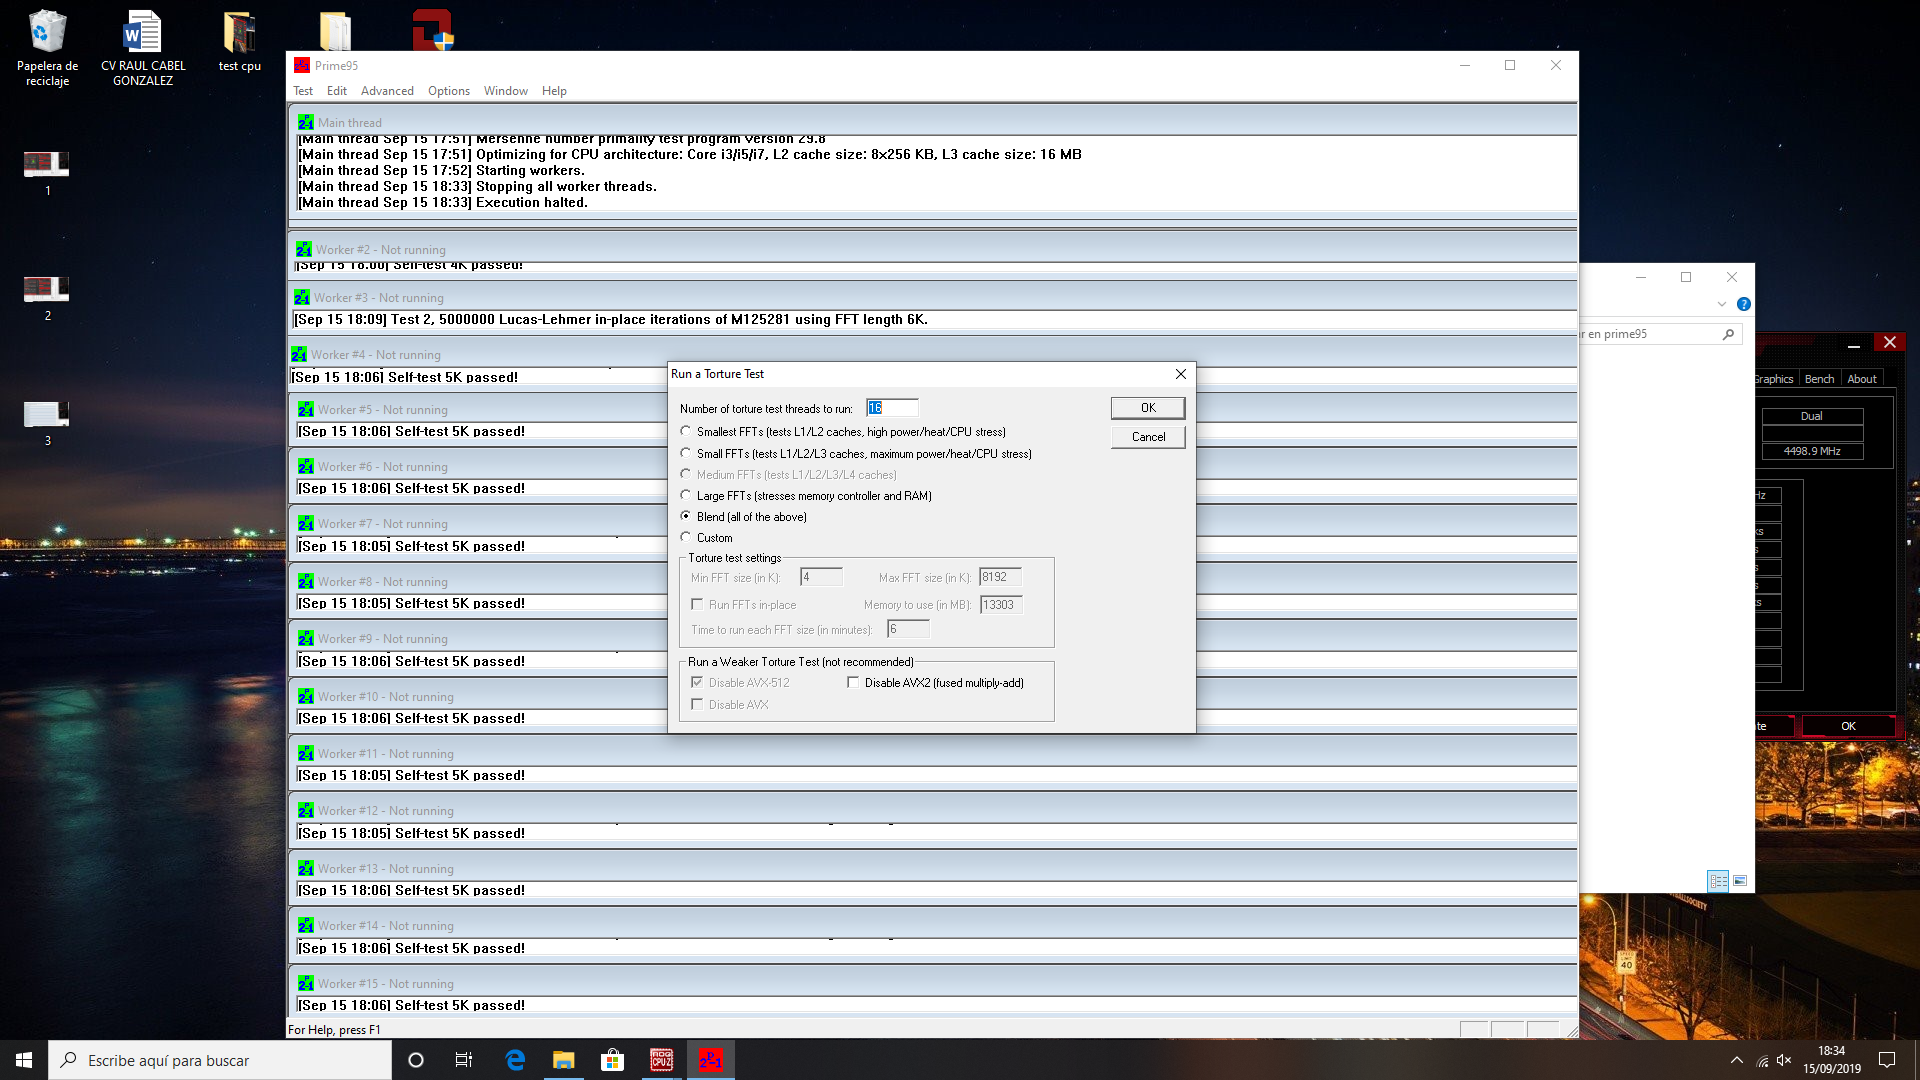Cancel the Torture Test dialog

coord(1147,437)
